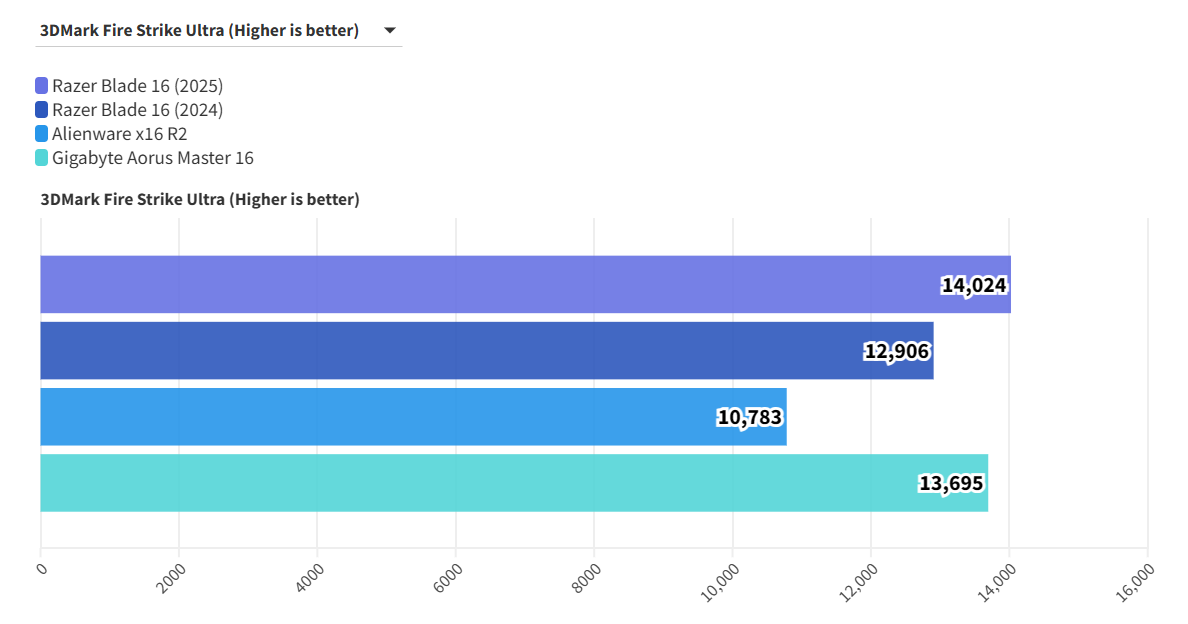This screenshot has width=1188, height=624.
Task: Toggle Gigabyte Aorus Master 16 legend label
Action: coord(153,158)
